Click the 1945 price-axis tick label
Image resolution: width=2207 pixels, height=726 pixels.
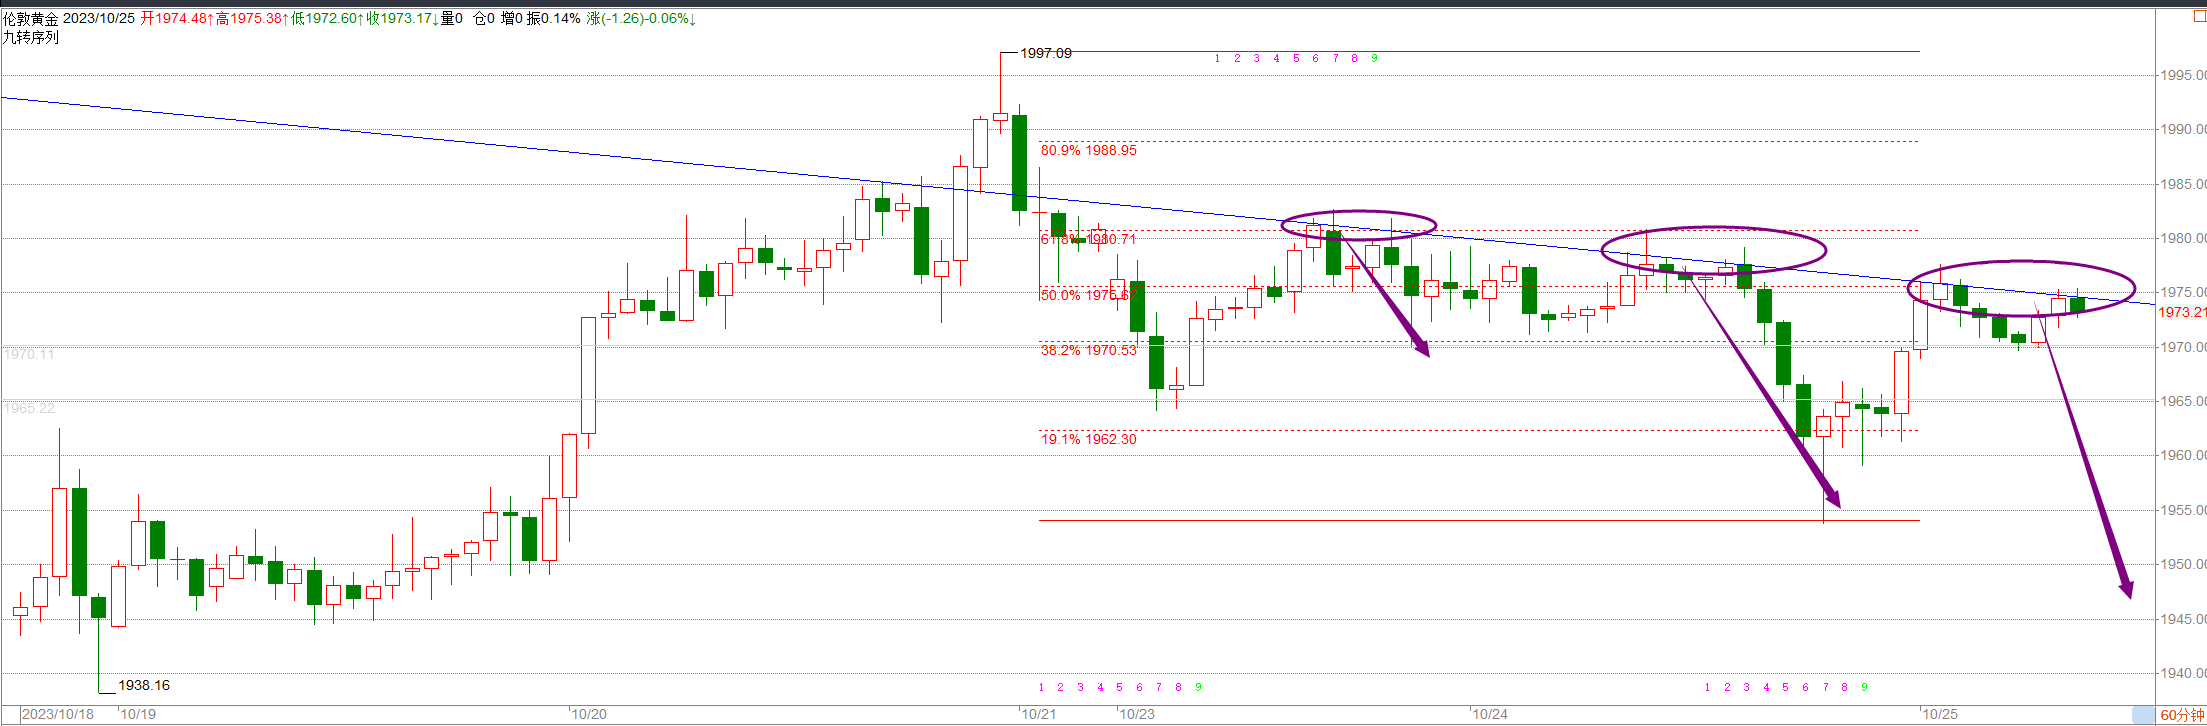2183,619
